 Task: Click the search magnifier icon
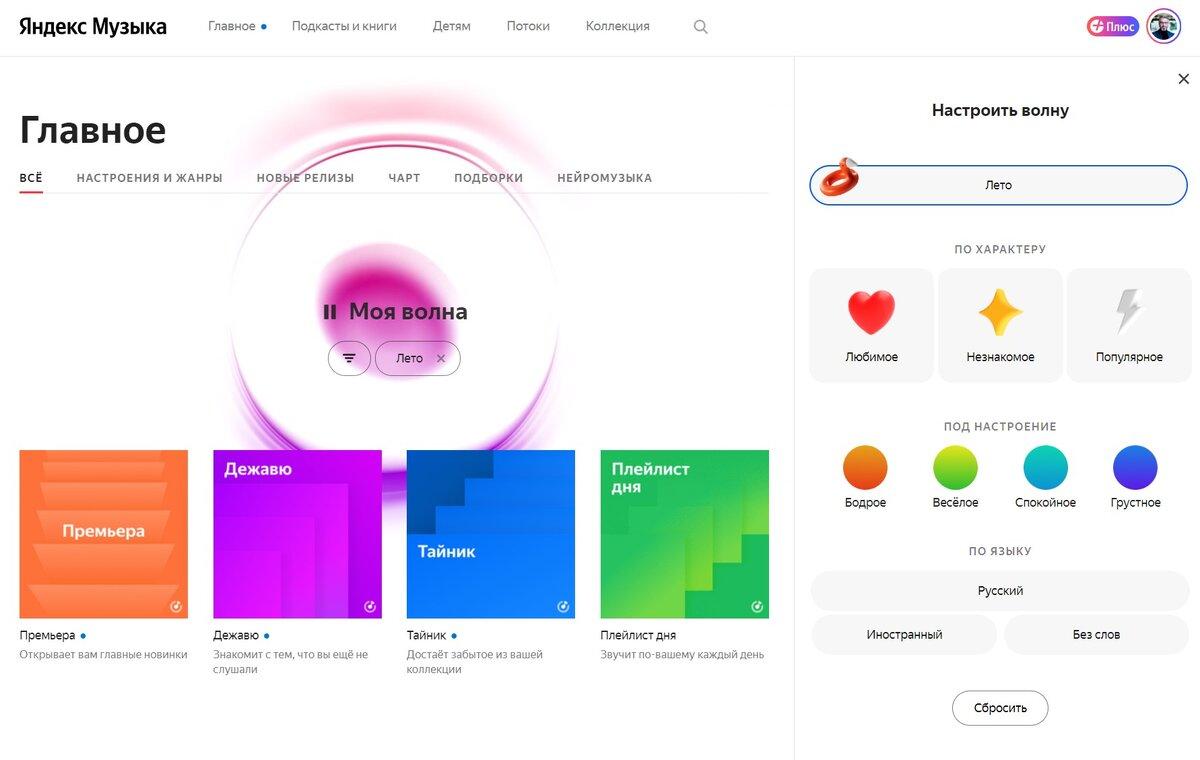pos(700,27)
